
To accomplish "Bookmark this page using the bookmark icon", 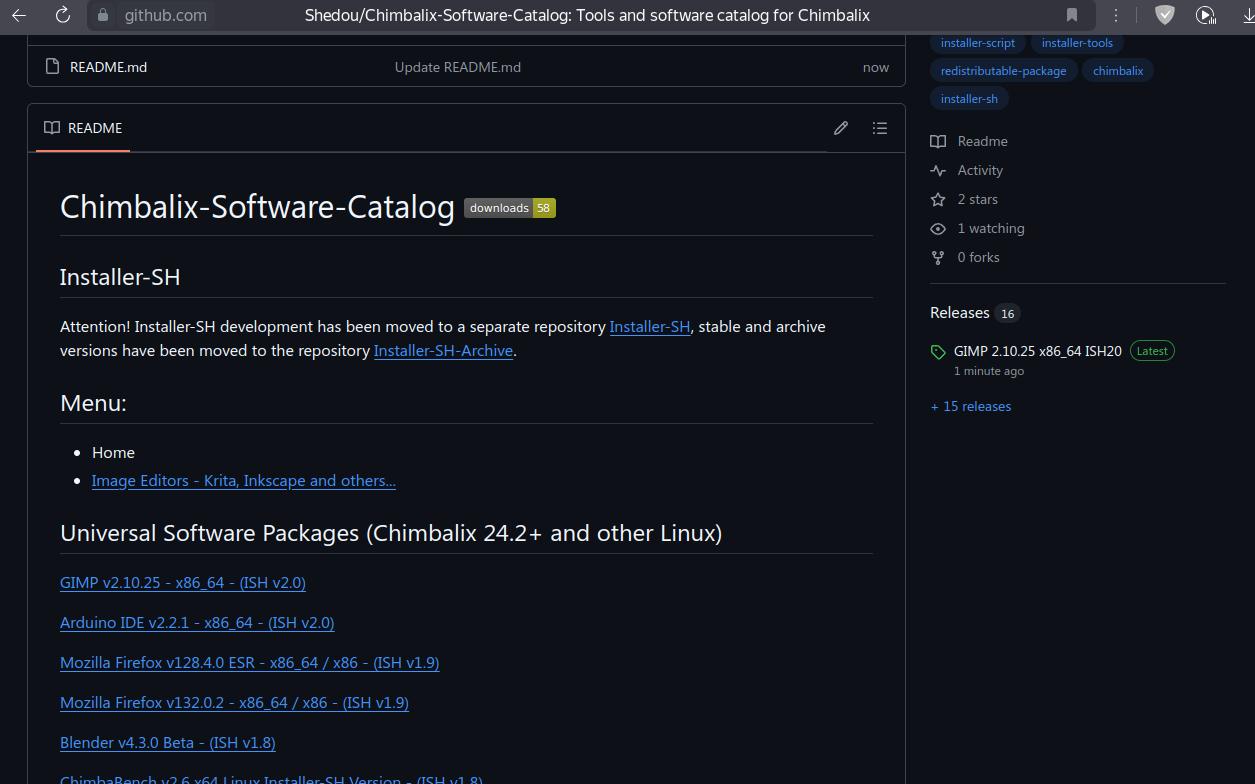I will [1072, 15].
